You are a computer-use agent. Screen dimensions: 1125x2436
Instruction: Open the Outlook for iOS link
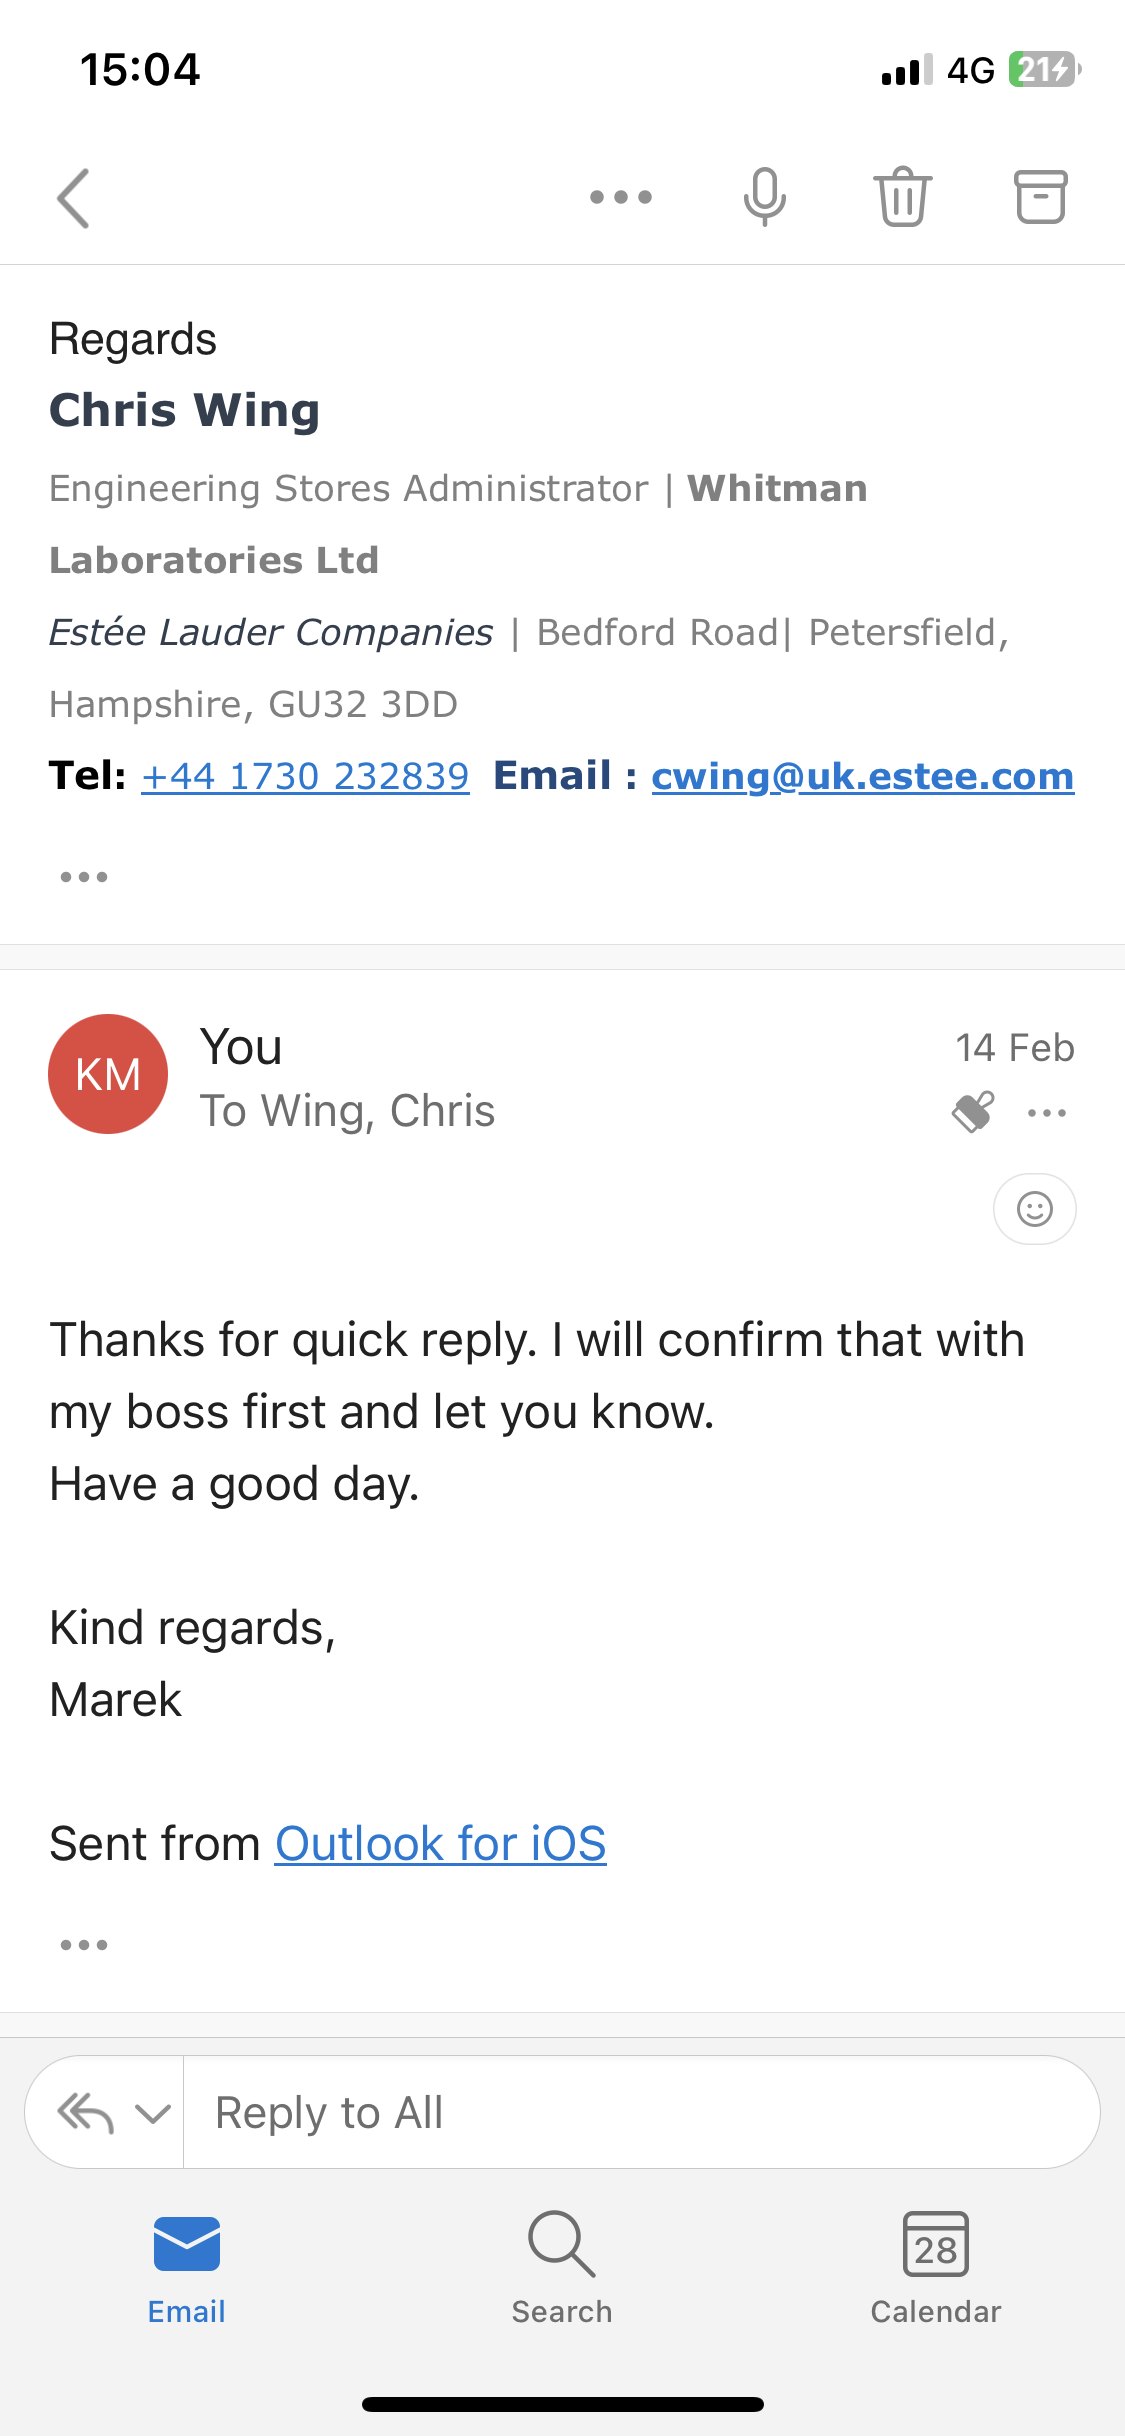click(x=441, y=1843)
